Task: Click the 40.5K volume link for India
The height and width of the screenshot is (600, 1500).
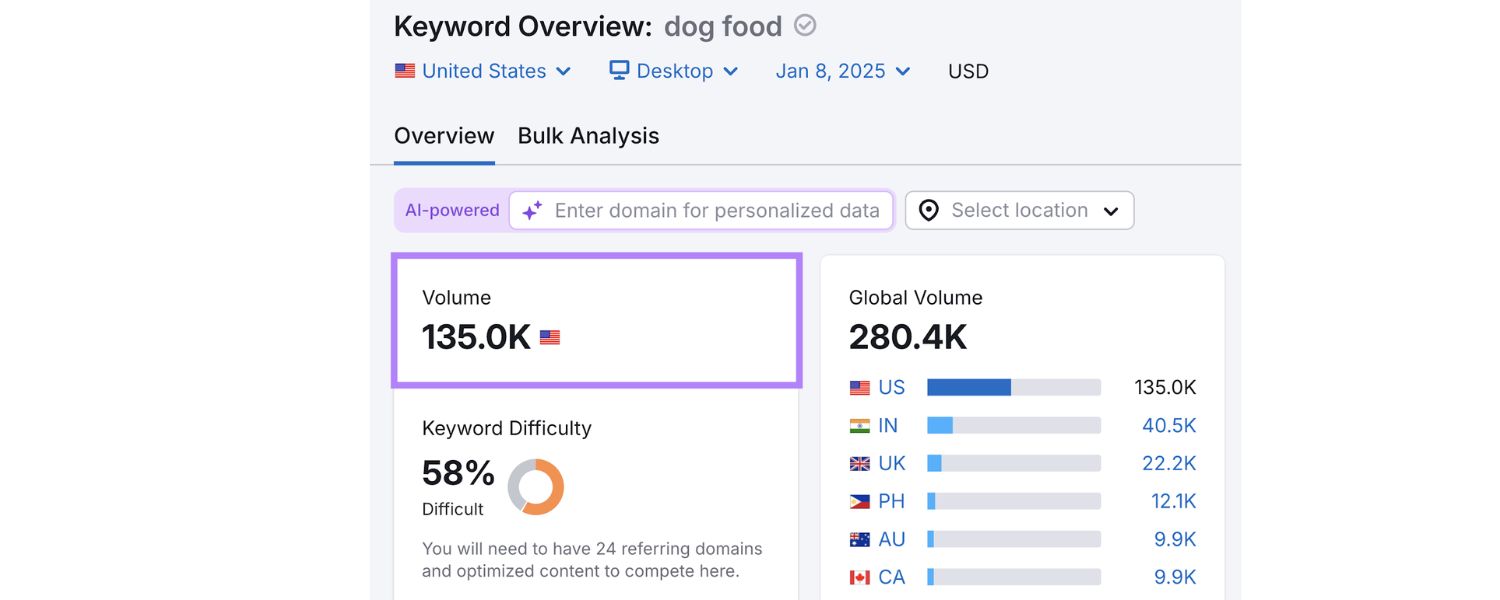Action: point(1169,425)
